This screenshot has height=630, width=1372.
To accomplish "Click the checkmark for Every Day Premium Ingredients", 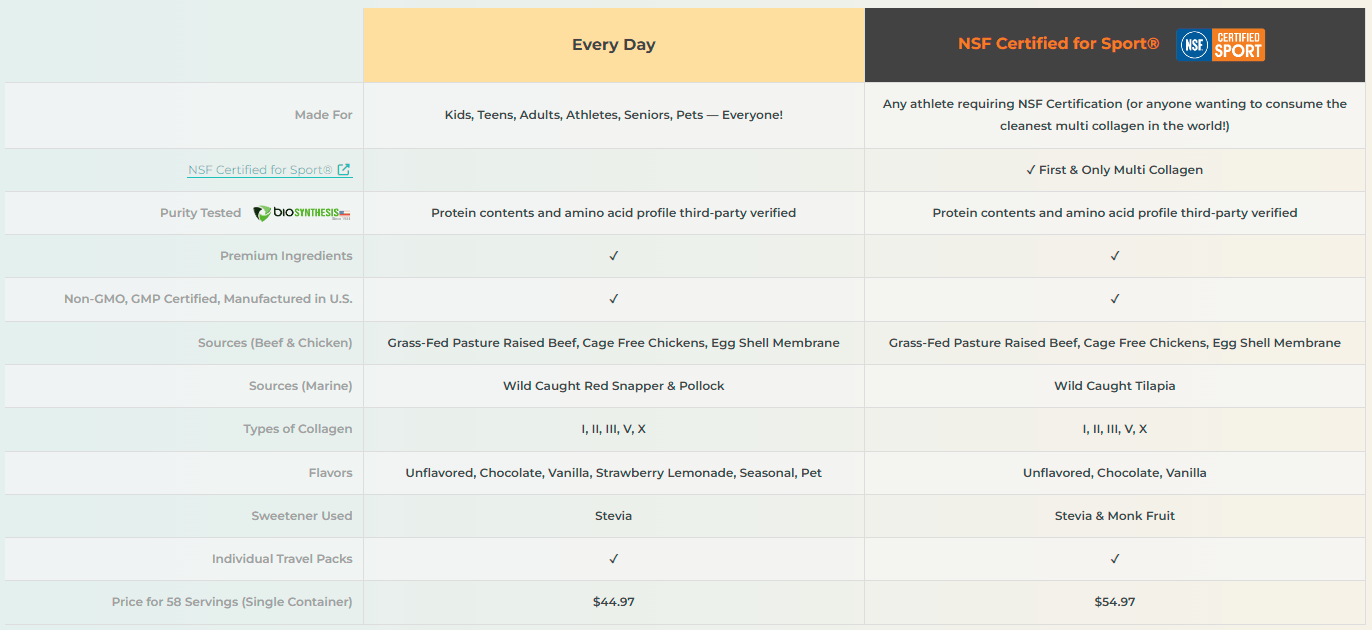I will click(613, 256).
